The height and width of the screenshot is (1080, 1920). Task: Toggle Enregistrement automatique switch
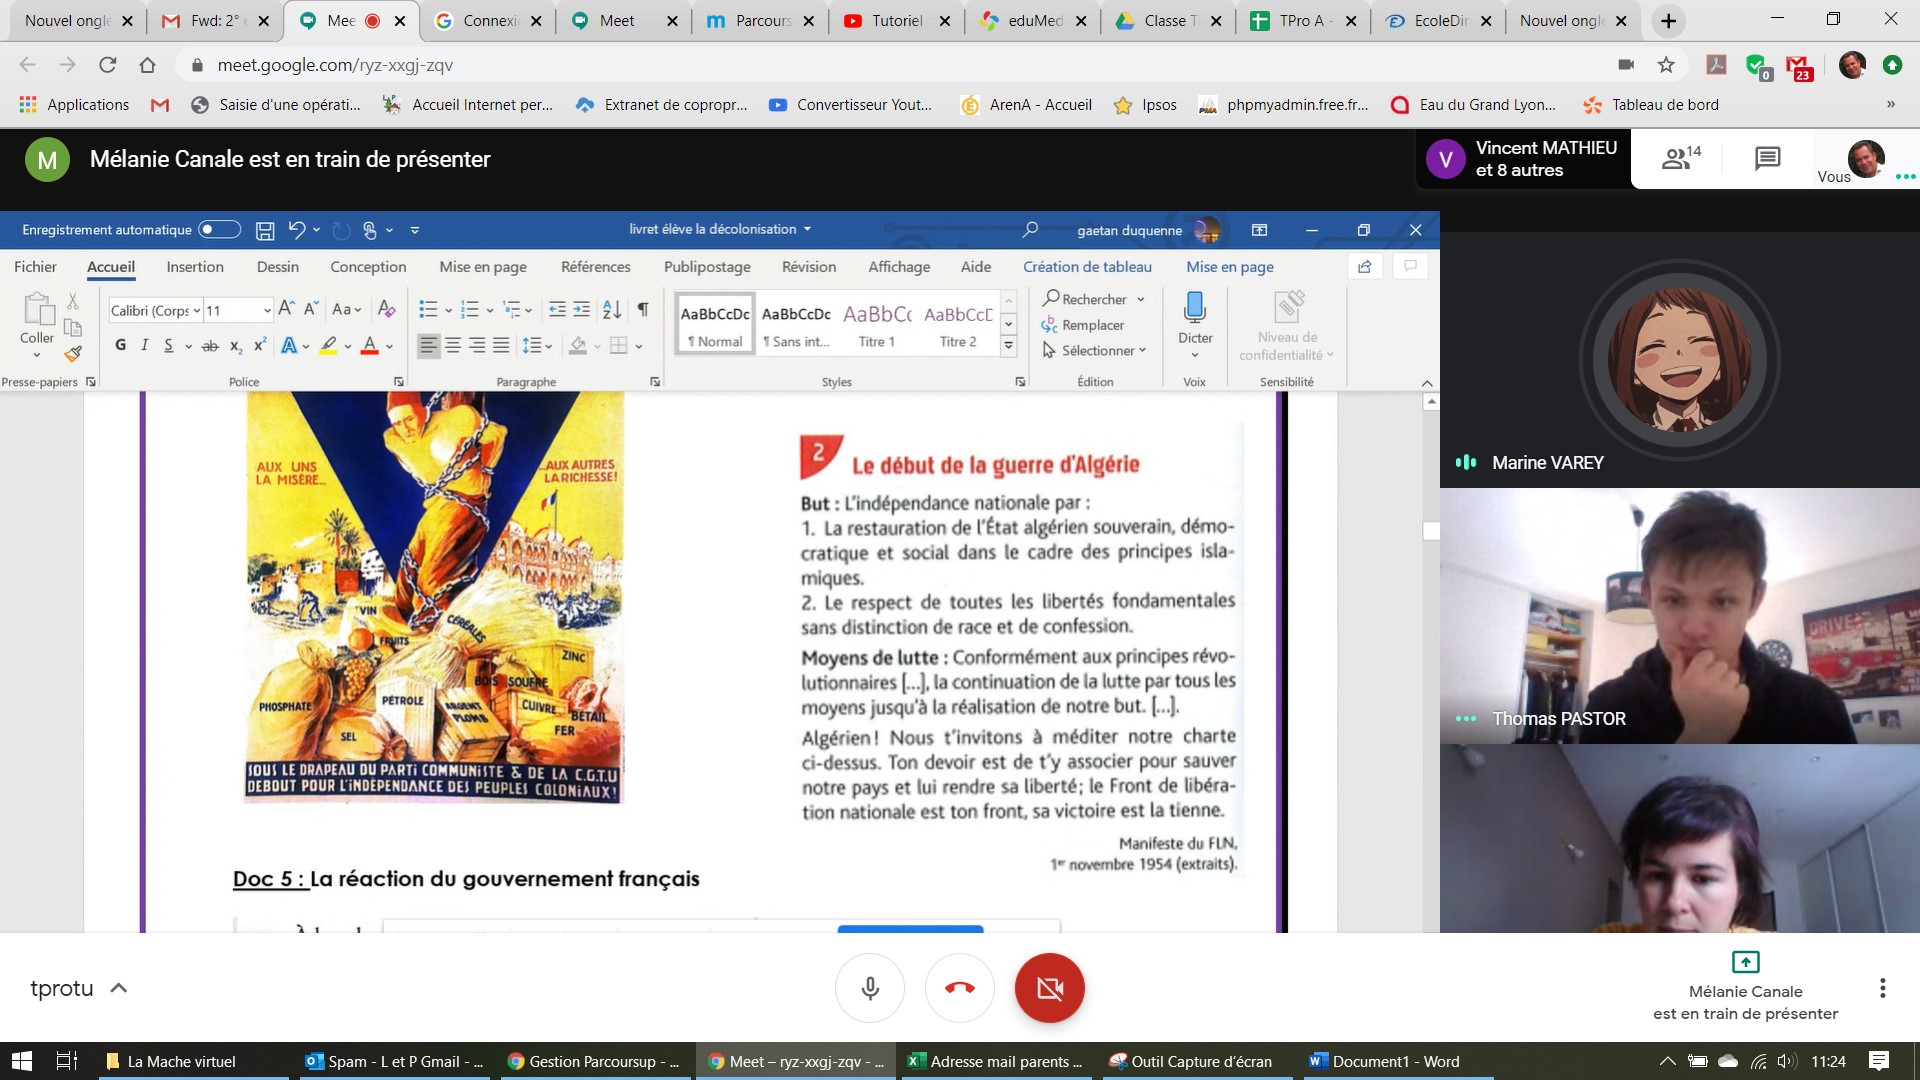(x=219, y=230)
